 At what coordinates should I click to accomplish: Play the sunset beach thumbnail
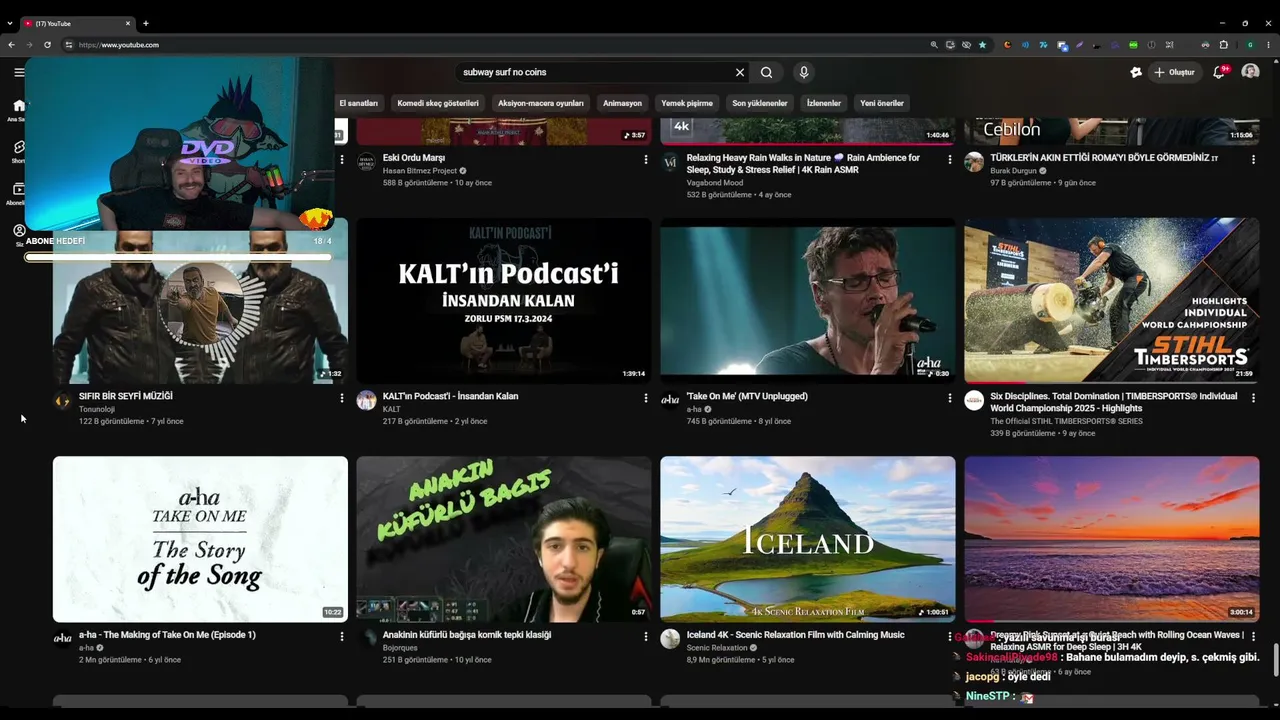click(x=1112, y=539)
